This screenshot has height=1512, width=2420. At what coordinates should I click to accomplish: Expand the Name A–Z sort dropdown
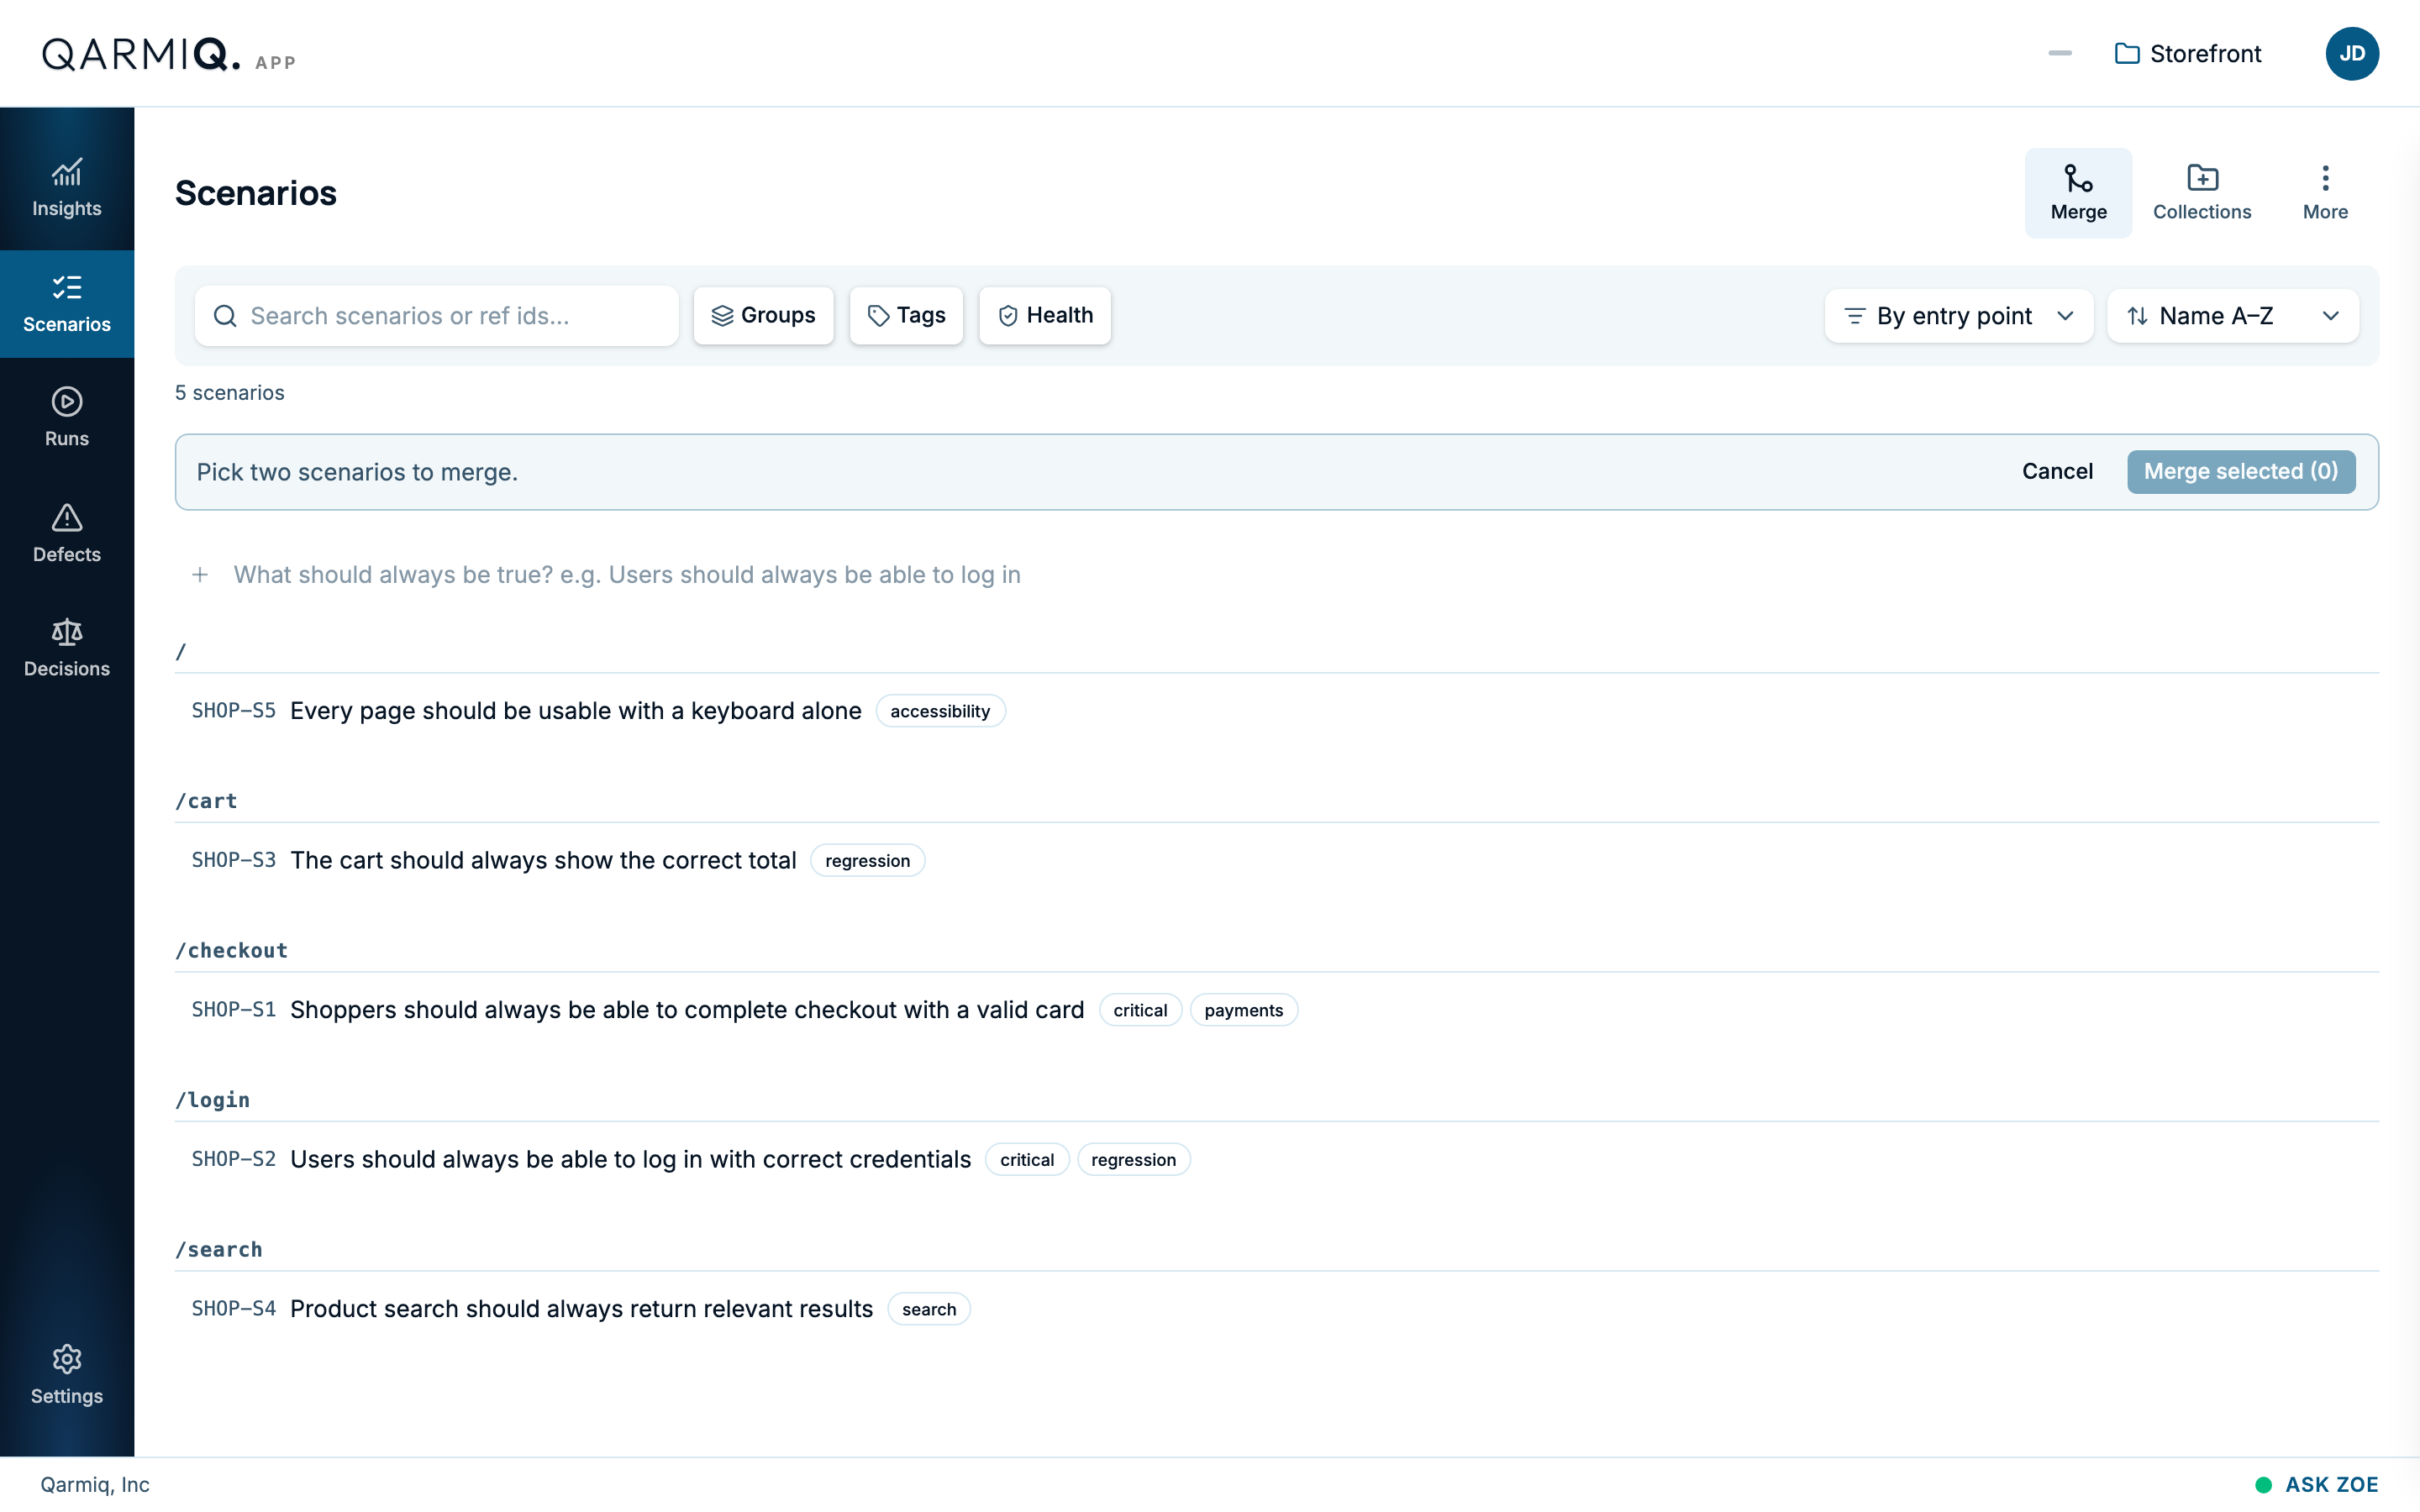click(x=2232, y=316)
